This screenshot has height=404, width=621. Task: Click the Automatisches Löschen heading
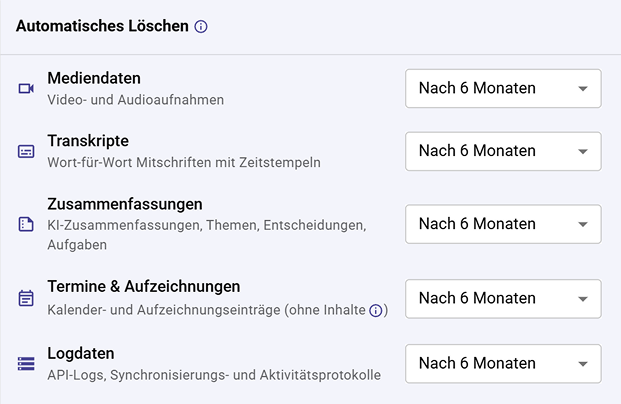(x=102, y=27)
